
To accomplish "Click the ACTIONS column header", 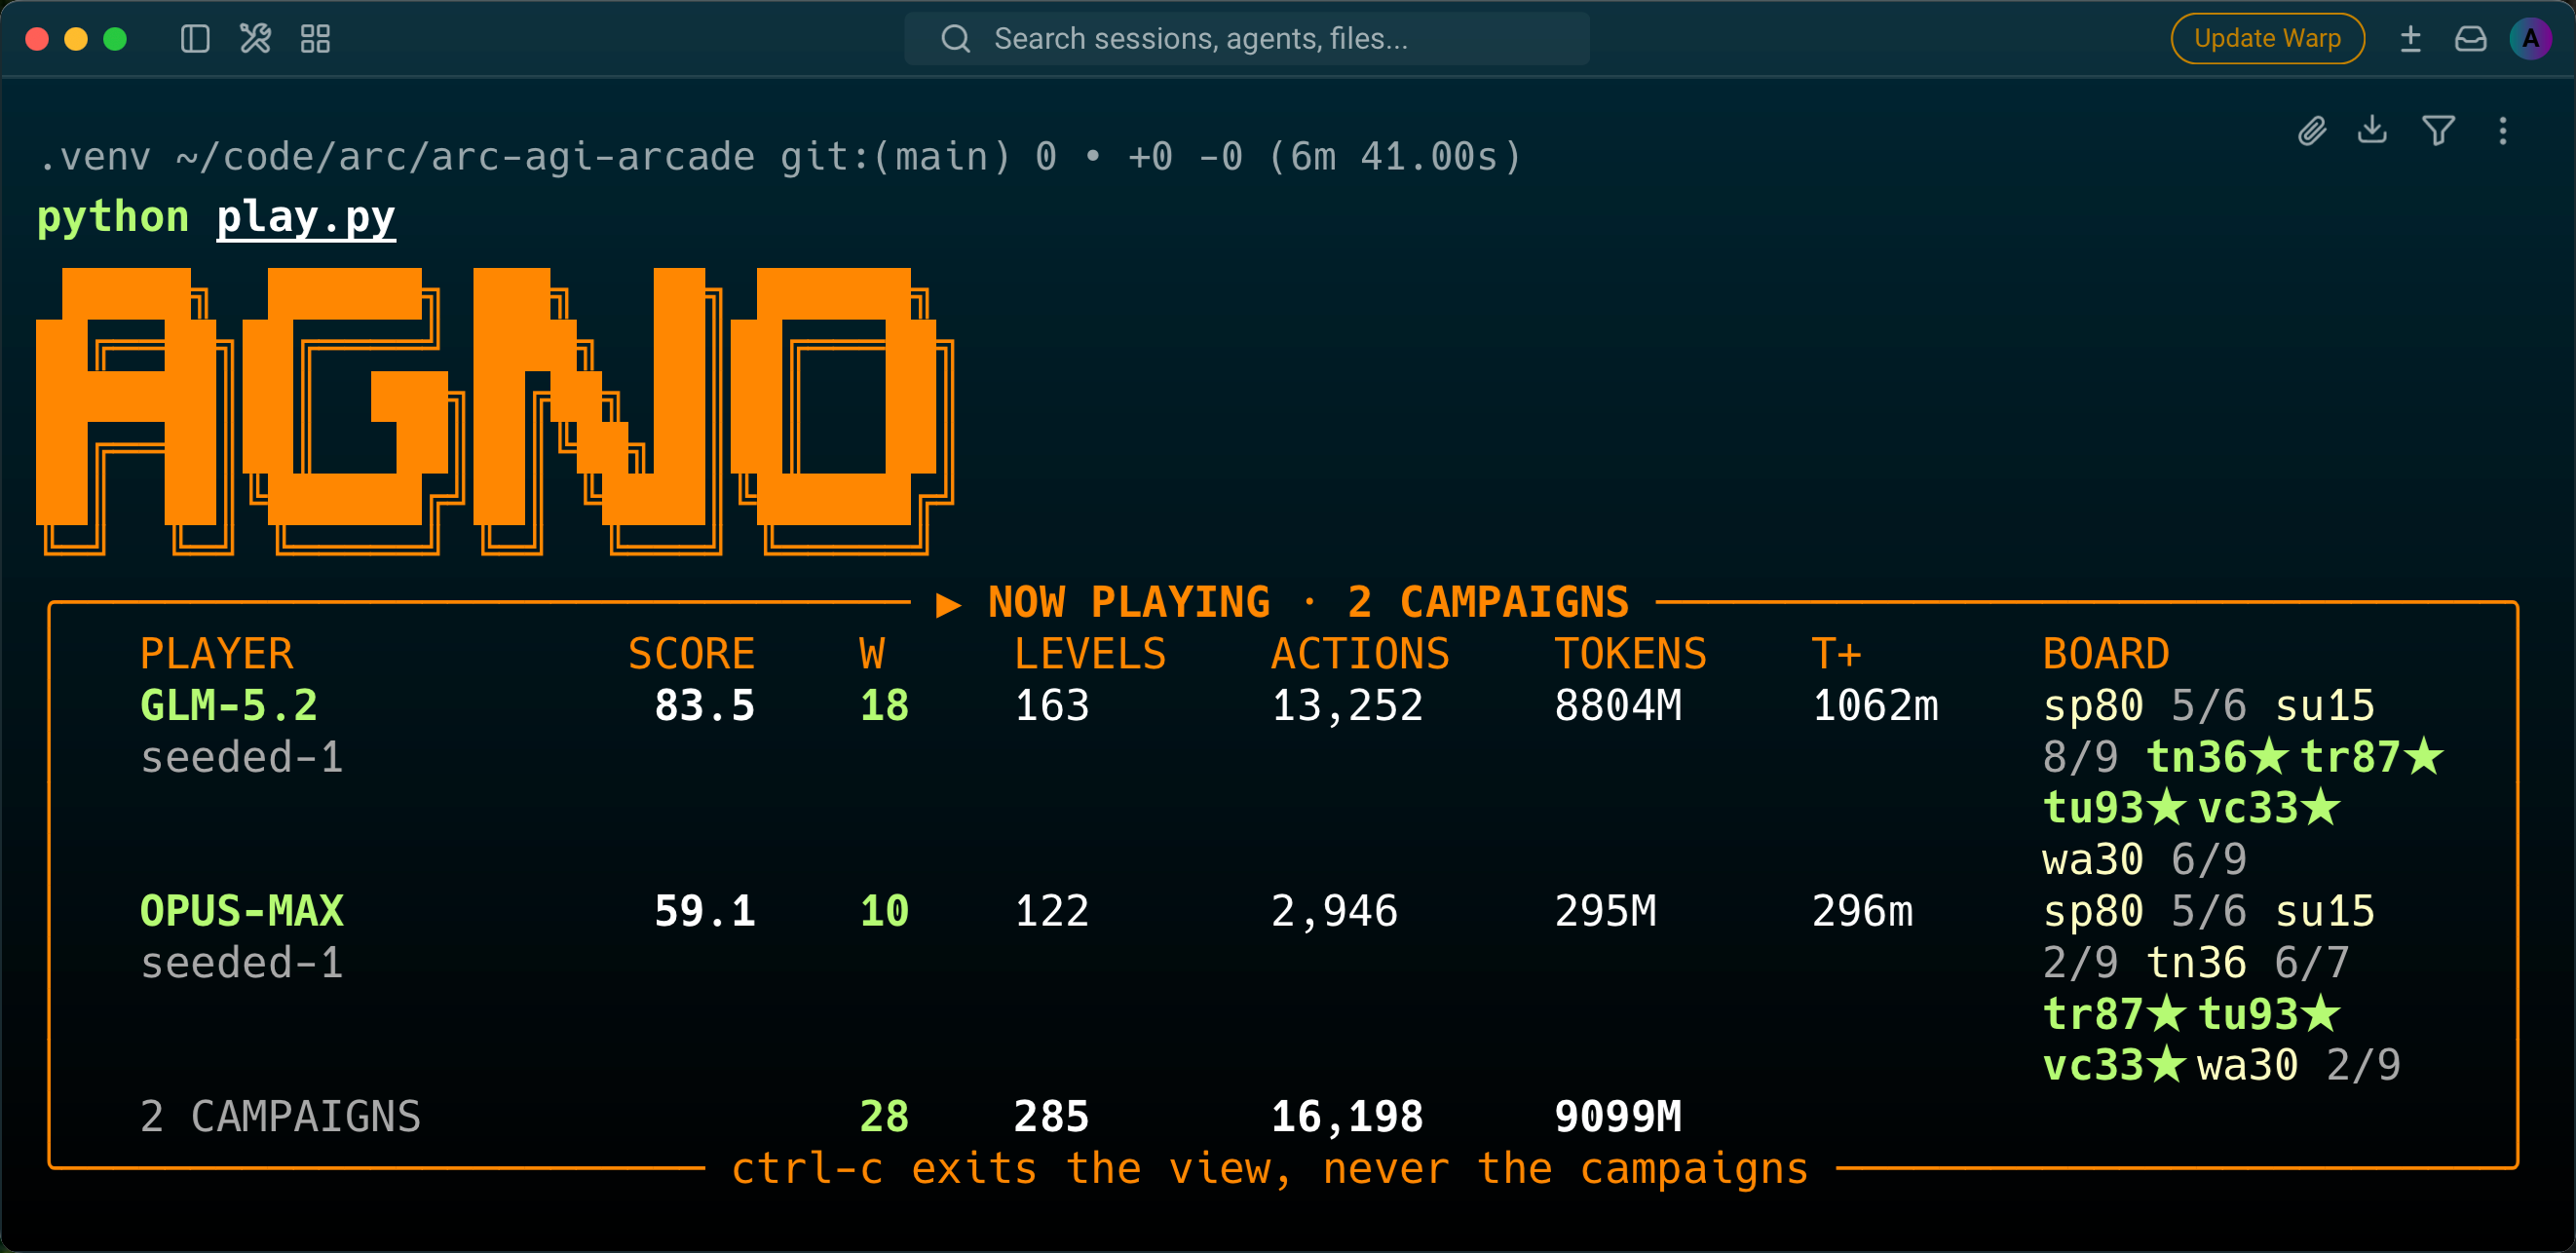I will [1360, 654].
